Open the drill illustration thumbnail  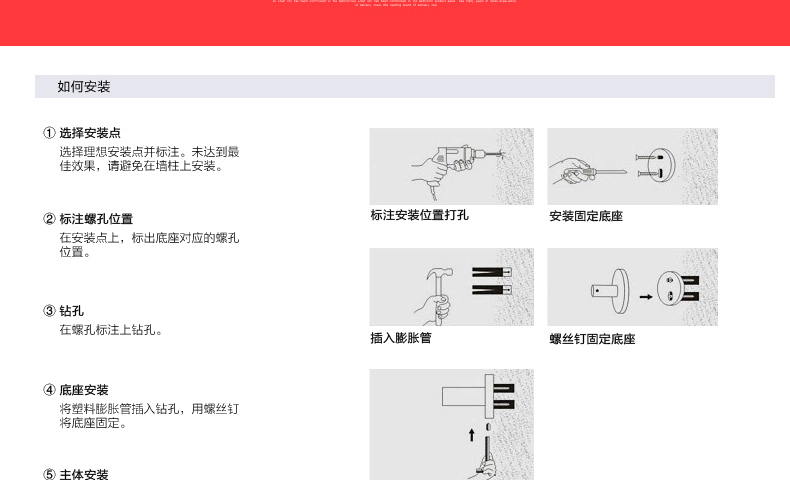click(451, 166)
